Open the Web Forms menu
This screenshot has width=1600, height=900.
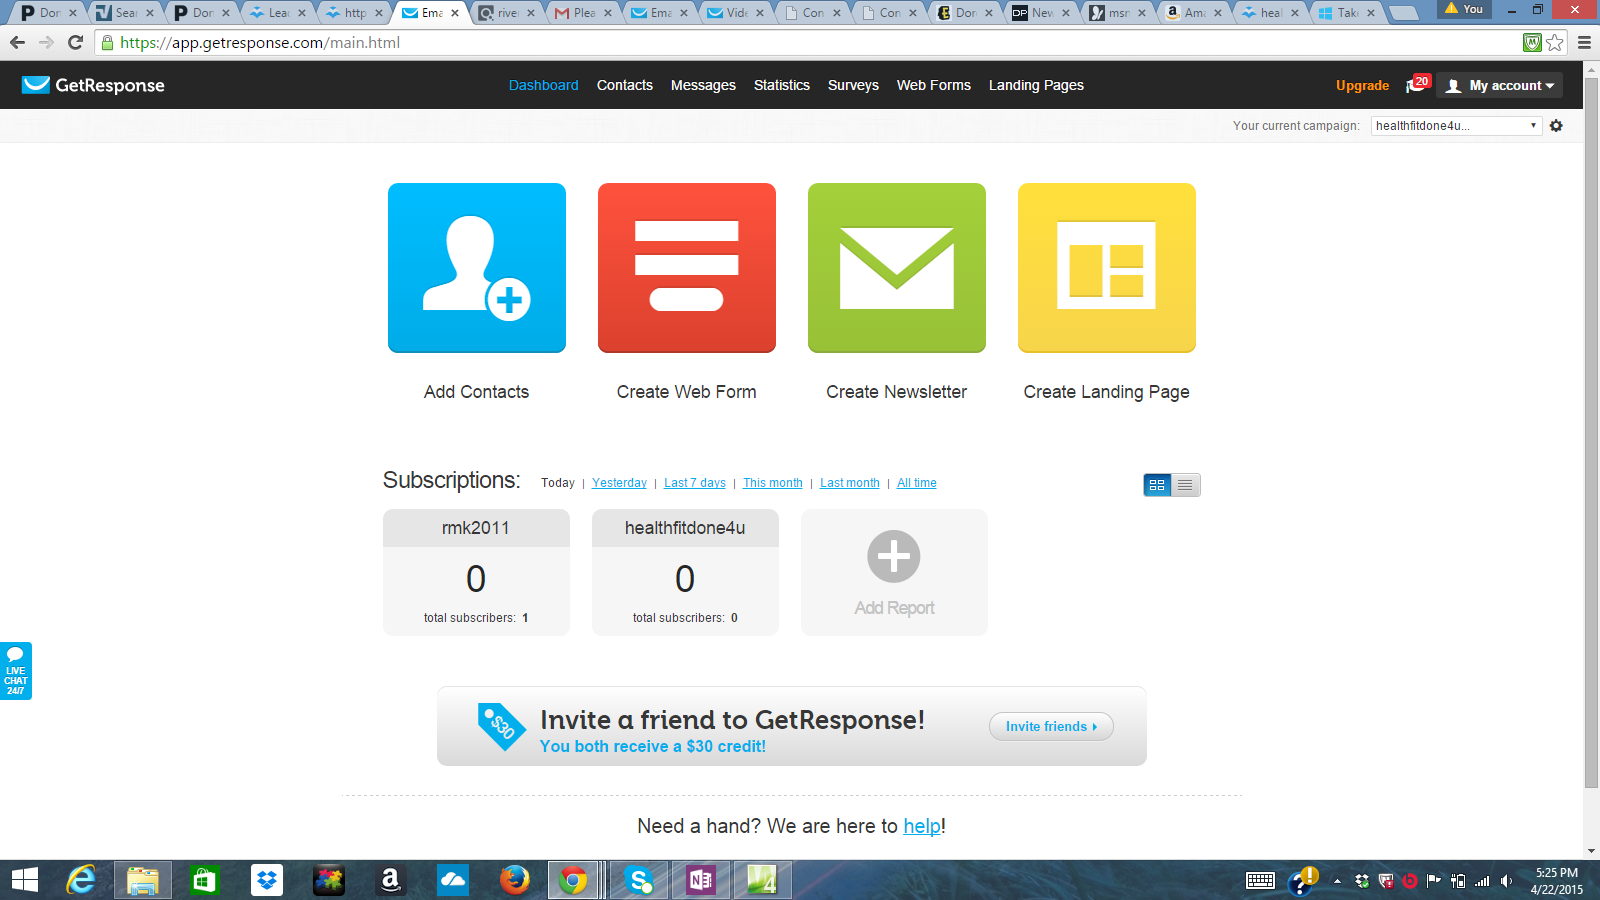[x=934, y=85]
